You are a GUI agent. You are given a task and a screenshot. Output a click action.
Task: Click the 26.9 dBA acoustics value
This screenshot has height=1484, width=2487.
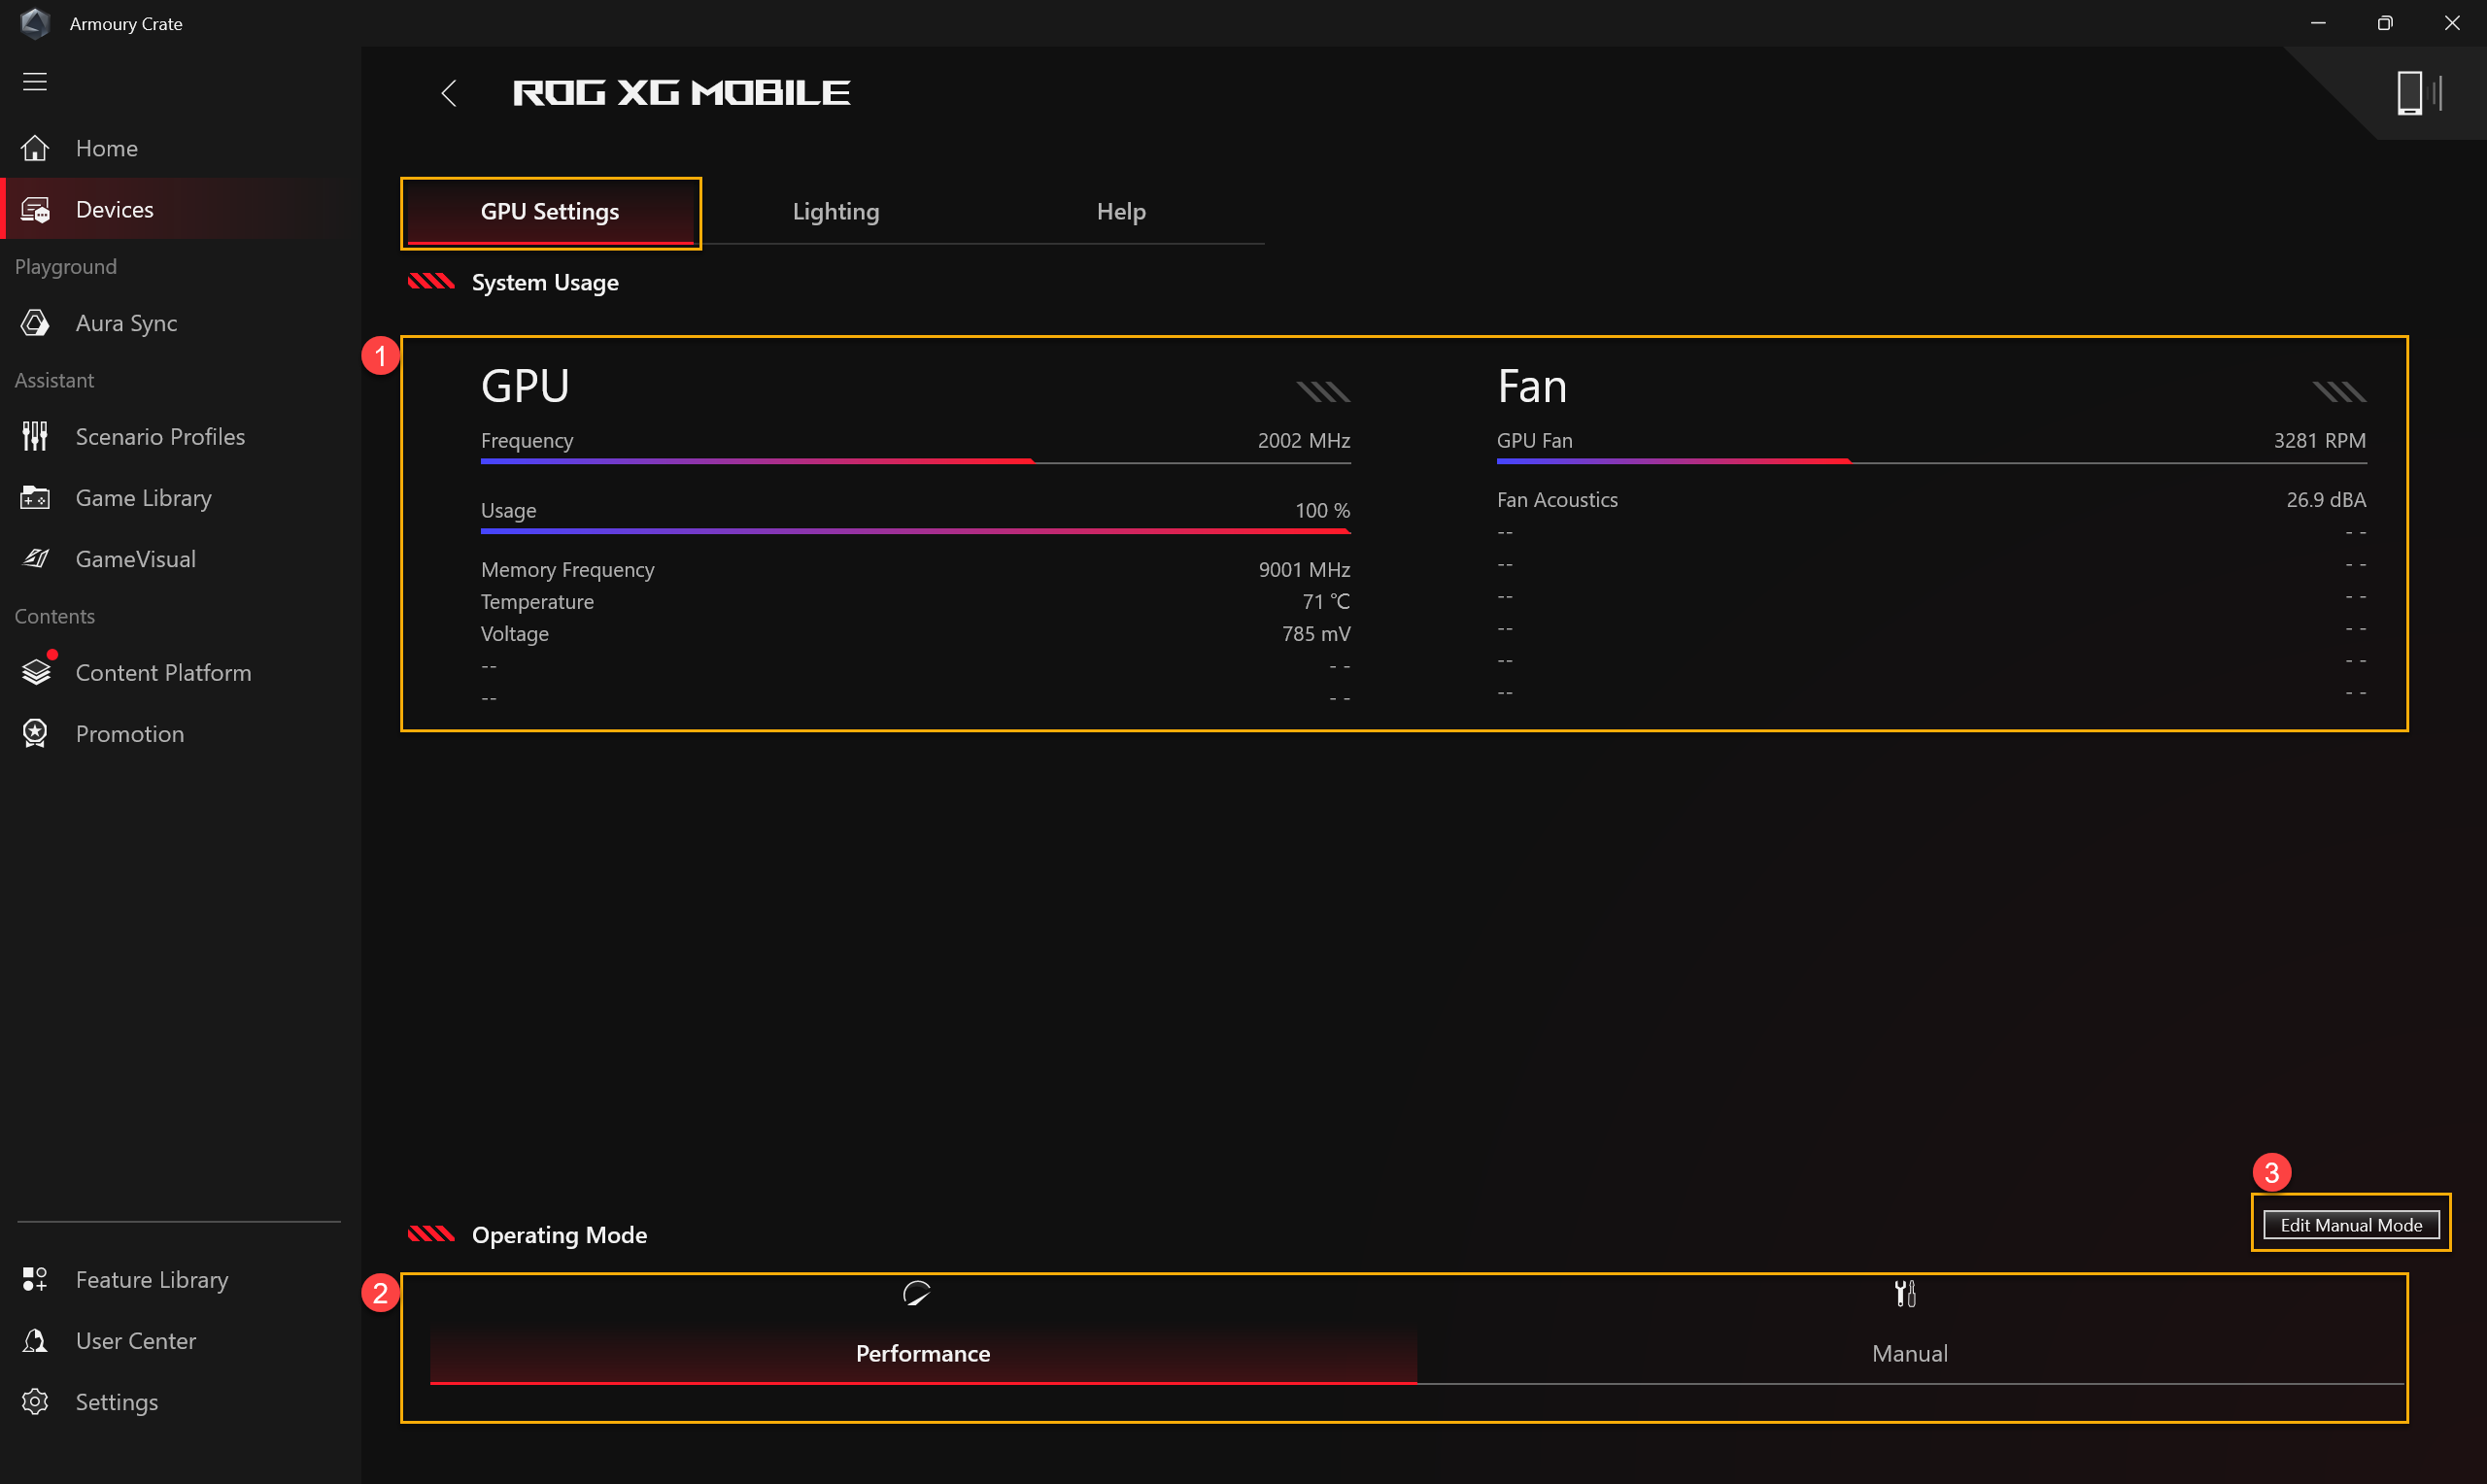(2325, 500)
